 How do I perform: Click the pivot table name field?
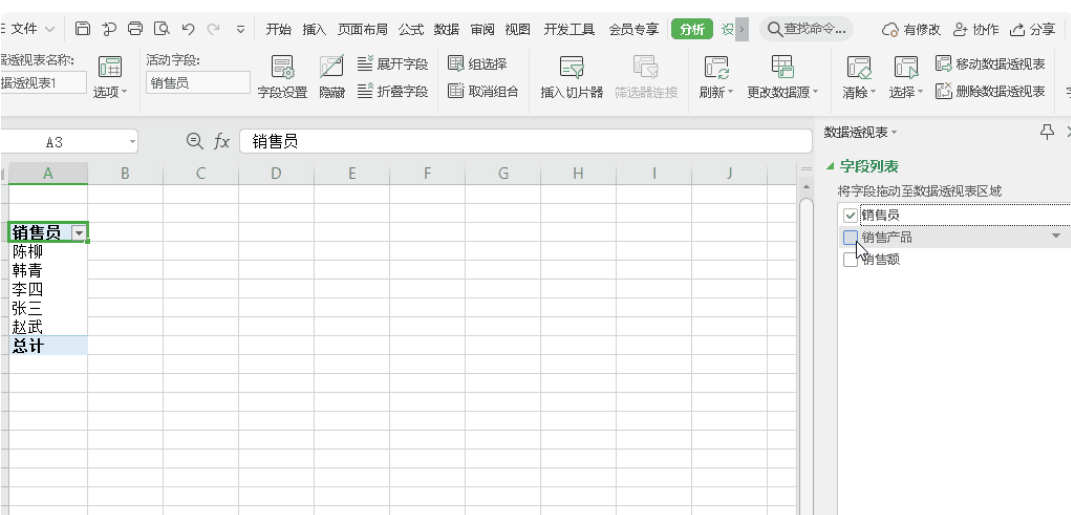click(x=43, y=83)
